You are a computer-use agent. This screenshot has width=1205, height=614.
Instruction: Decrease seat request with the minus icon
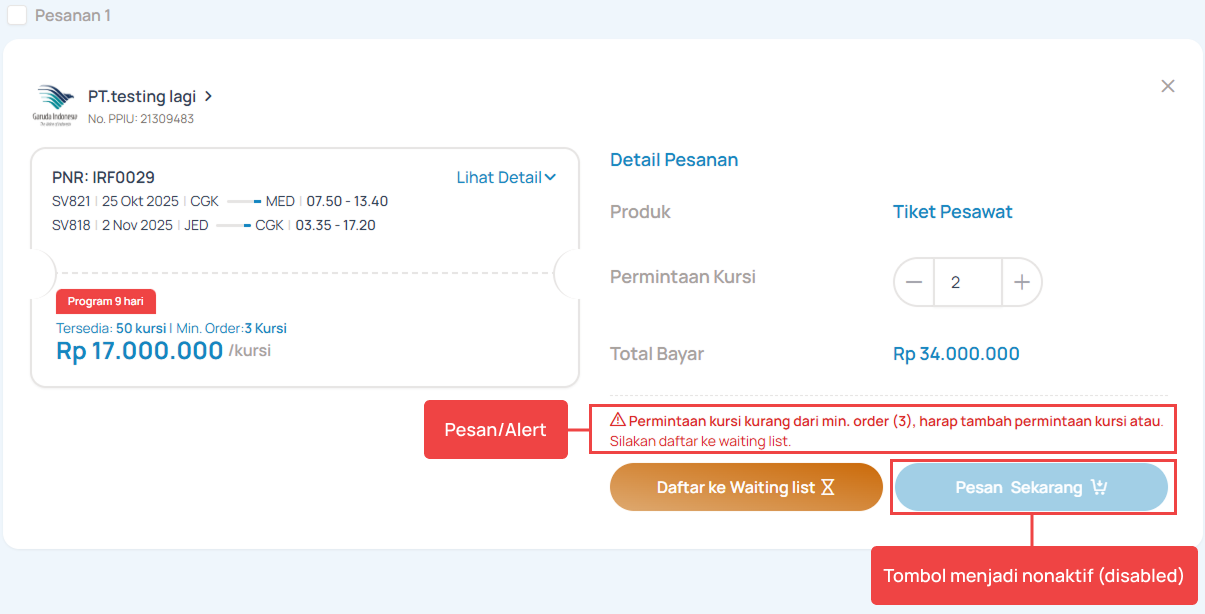point(914,283)
